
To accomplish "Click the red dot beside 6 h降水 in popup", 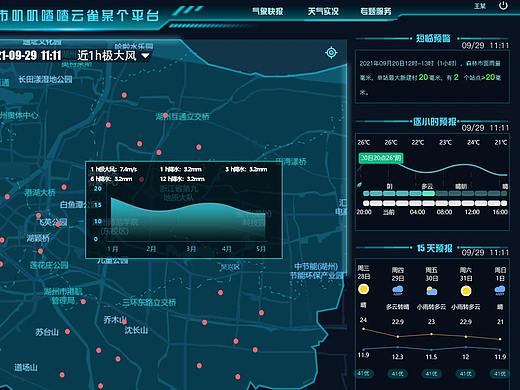I will [x=141, y=179].
